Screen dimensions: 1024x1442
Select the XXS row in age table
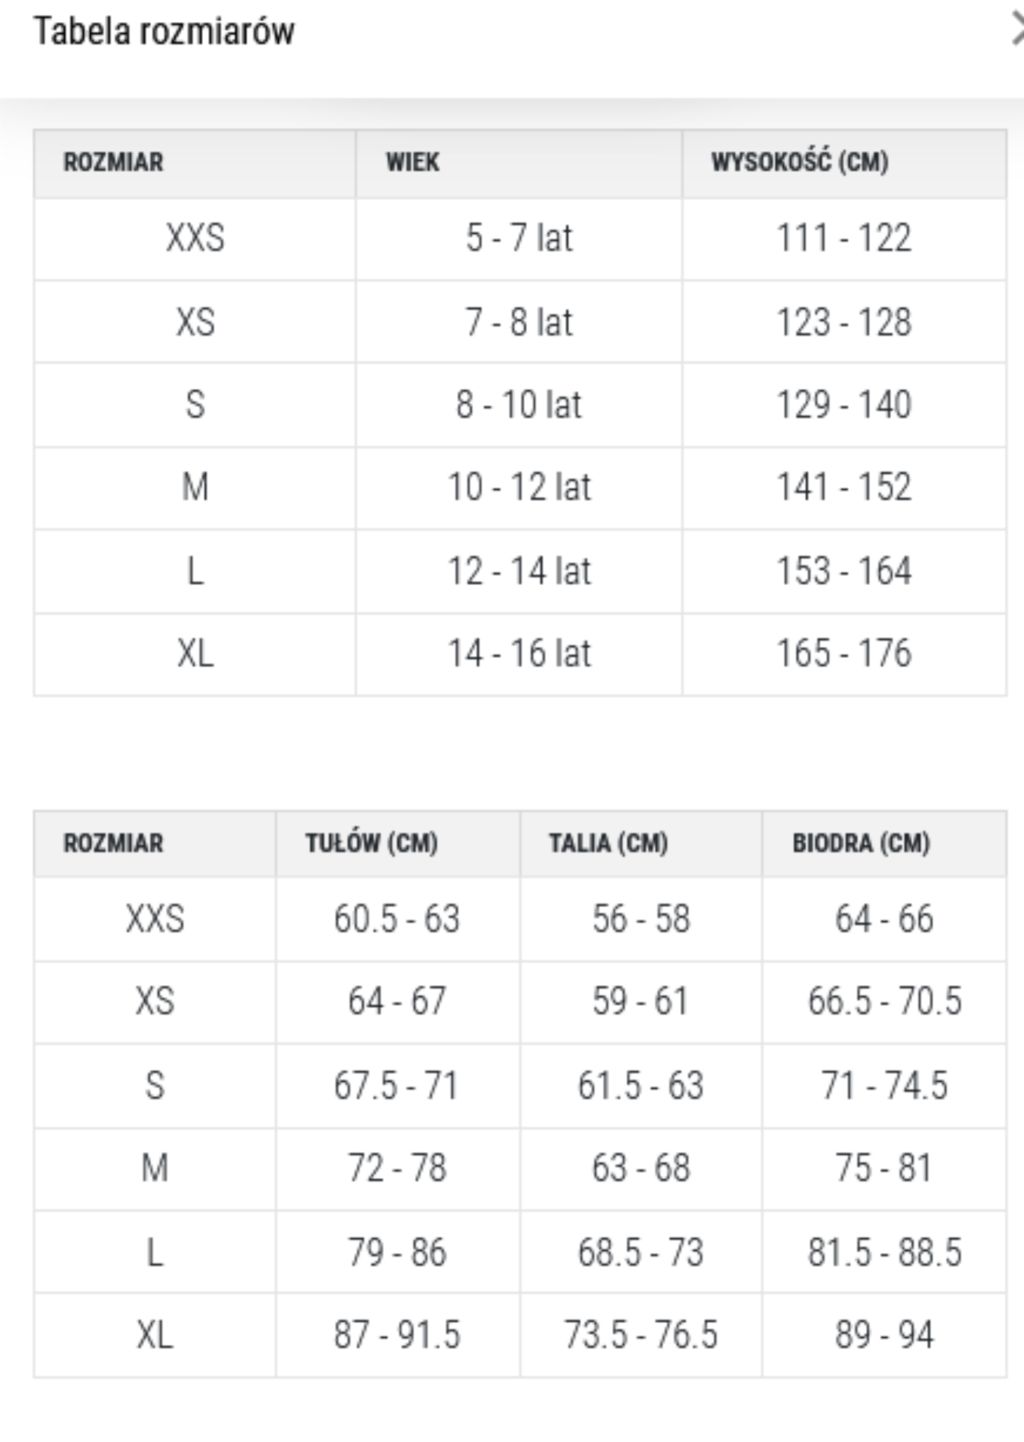(520, 239)
